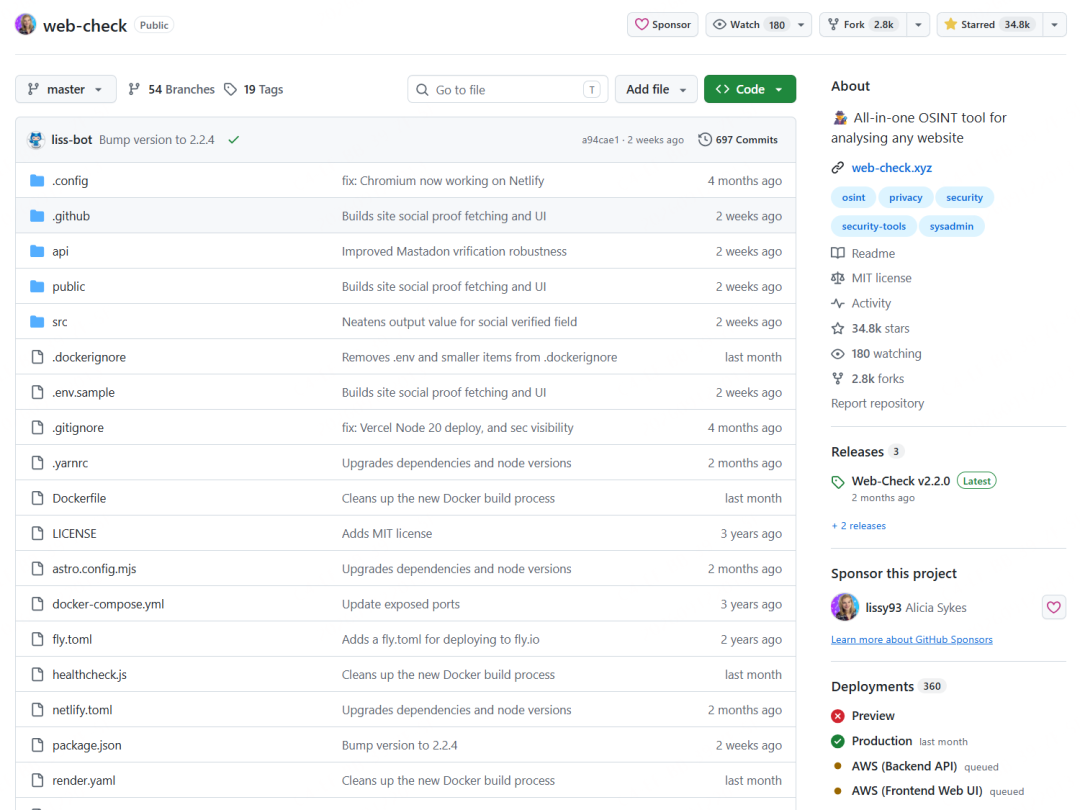Open the Readme link in About
1080x810 pixels.
click(863, 253)
